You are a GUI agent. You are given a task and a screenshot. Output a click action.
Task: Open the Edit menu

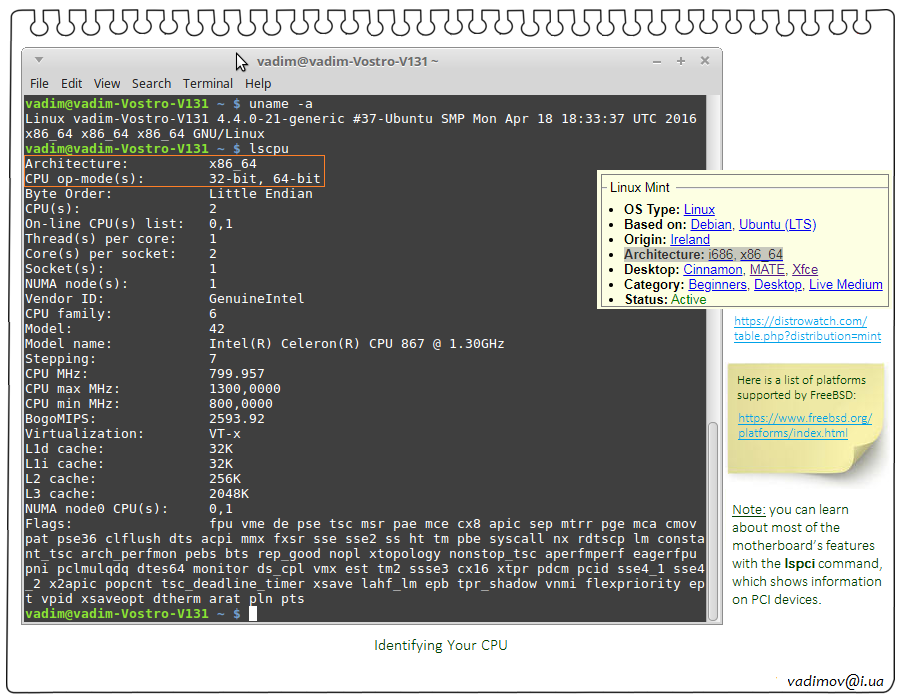(x=71, y=84)
